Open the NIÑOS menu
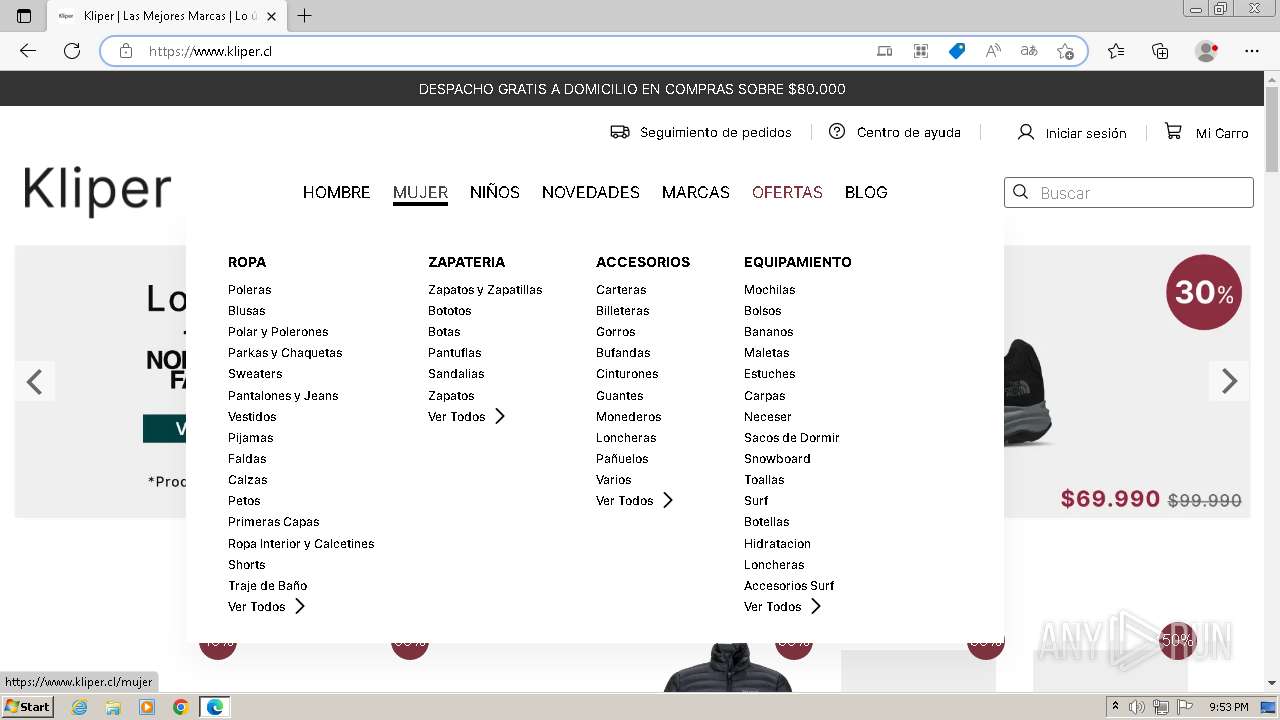Viewport: 1280px width, 720px height. [x=495, y=192]
